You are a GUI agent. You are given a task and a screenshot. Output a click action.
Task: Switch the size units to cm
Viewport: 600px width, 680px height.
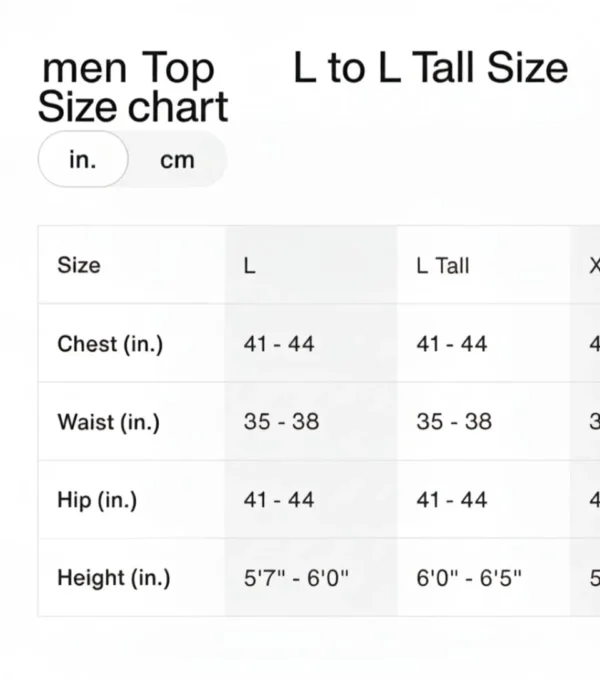coord(177,160)
